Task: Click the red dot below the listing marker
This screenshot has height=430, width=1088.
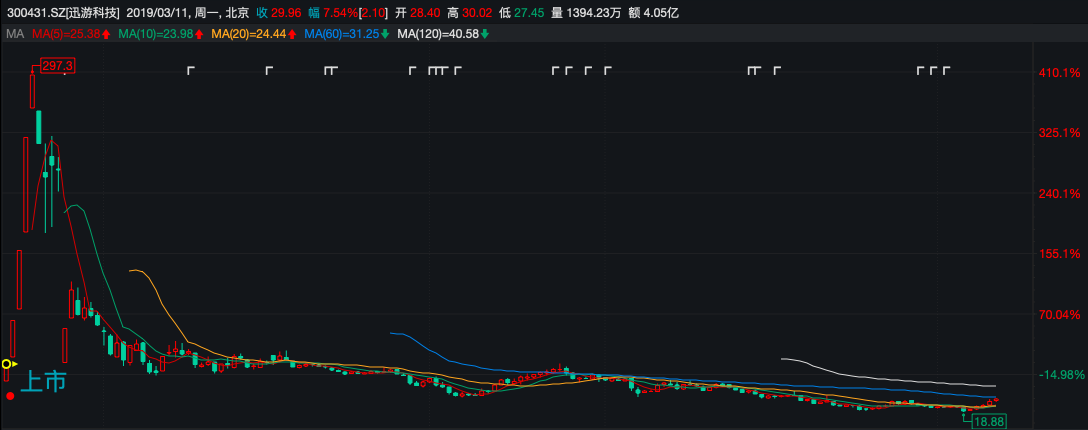Action: point(10,396)
